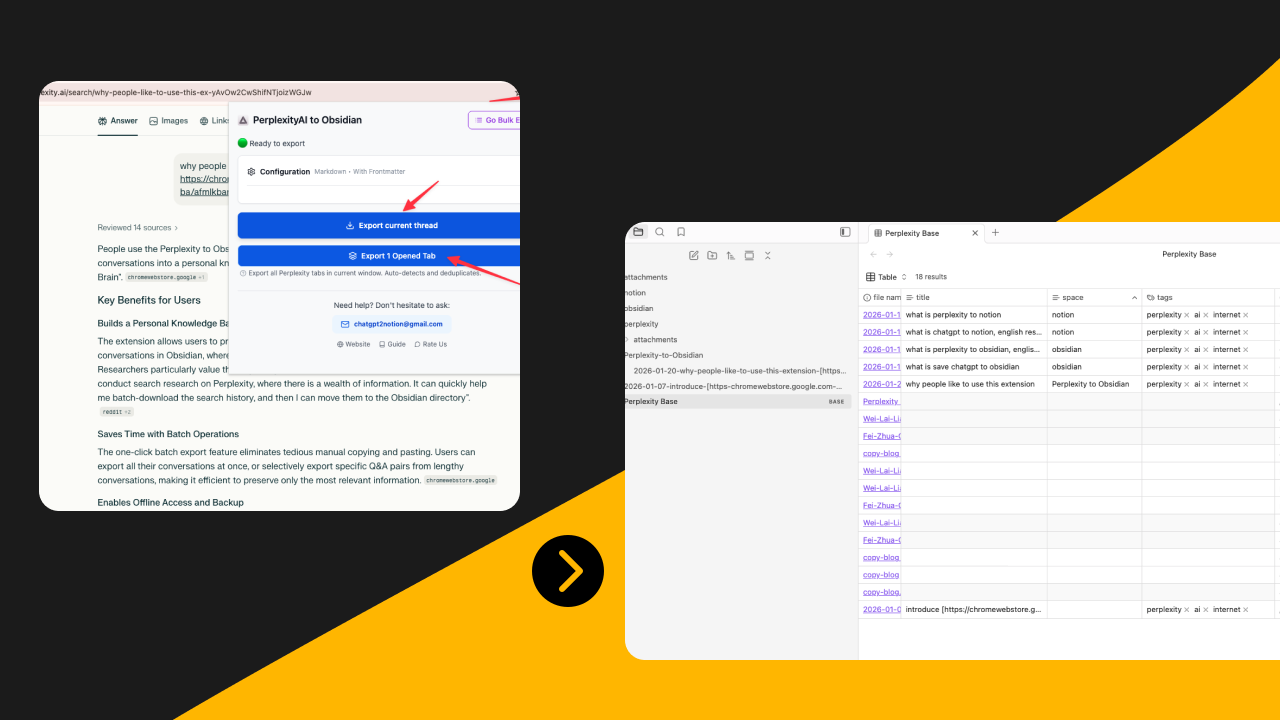Open Obsidian search in the left ribbon
This screenshot has height=720, width=1280.
point(660,231)
